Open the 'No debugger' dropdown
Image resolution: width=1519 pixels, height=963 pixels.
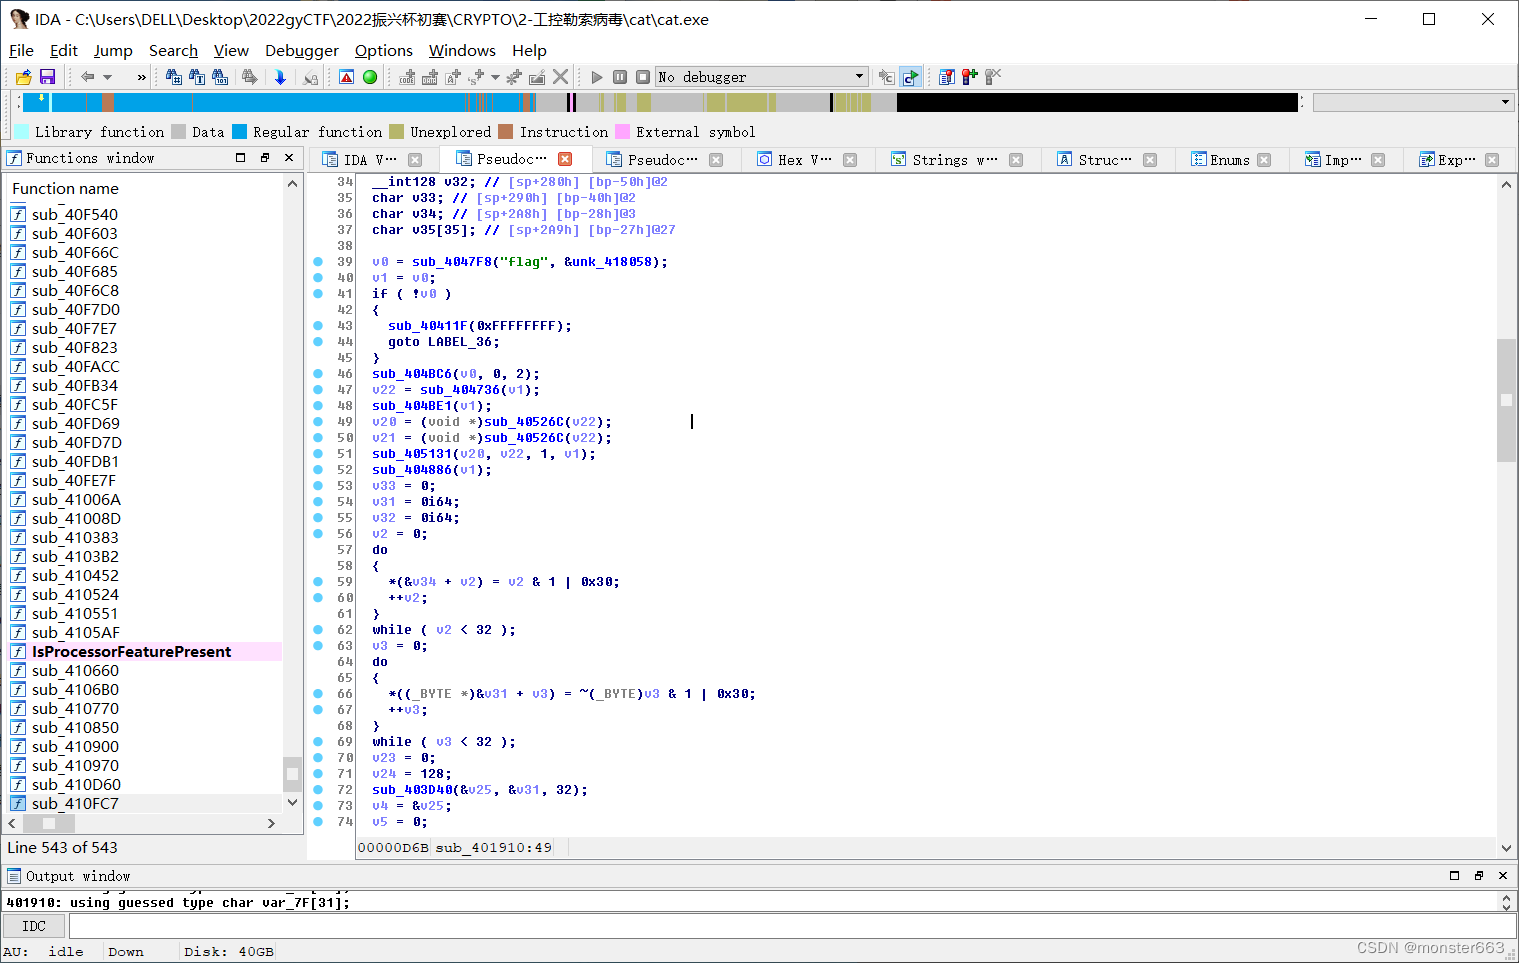pos(761,77)
